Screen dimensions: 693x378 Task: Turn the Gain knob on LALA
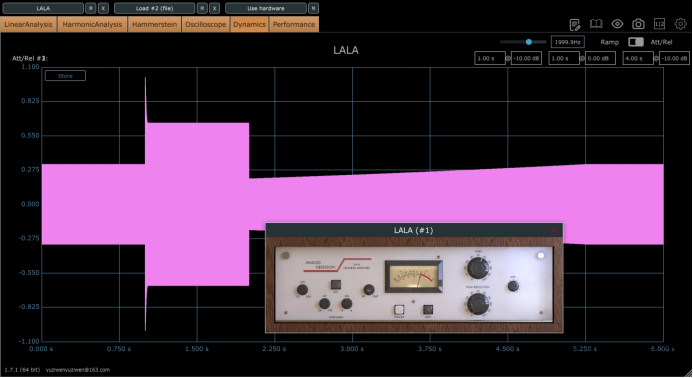(478, 268)
